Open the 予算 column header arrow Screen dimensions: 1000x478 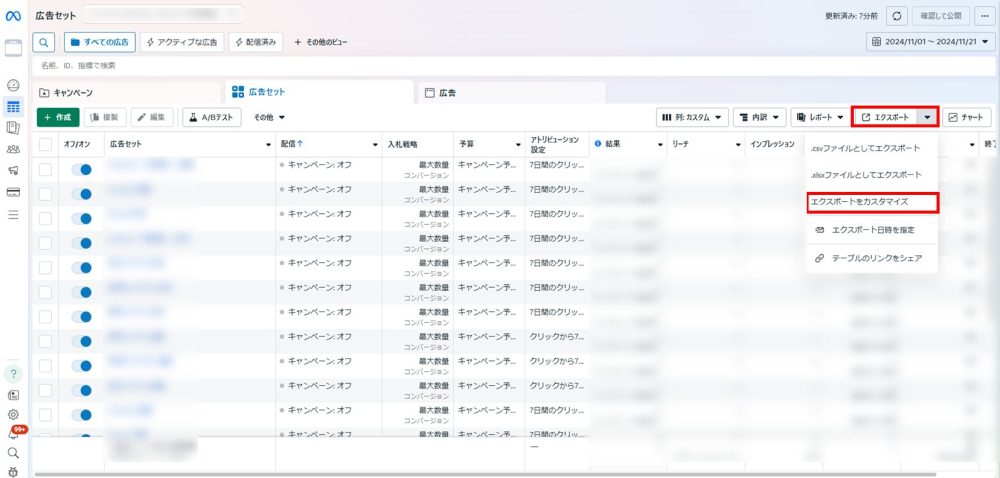(518, 145)
